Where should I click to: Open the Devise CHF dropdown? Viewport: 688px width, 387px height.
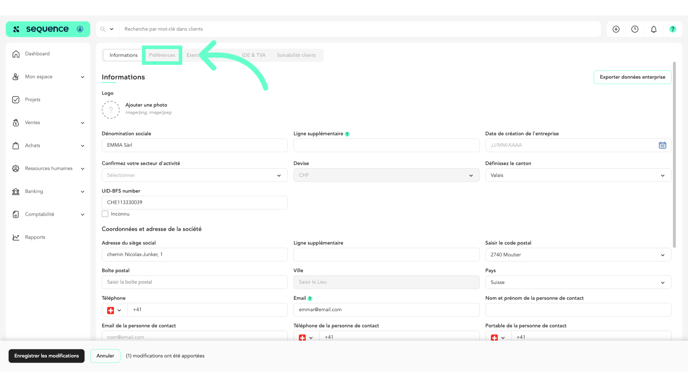(x=386, y=176)
